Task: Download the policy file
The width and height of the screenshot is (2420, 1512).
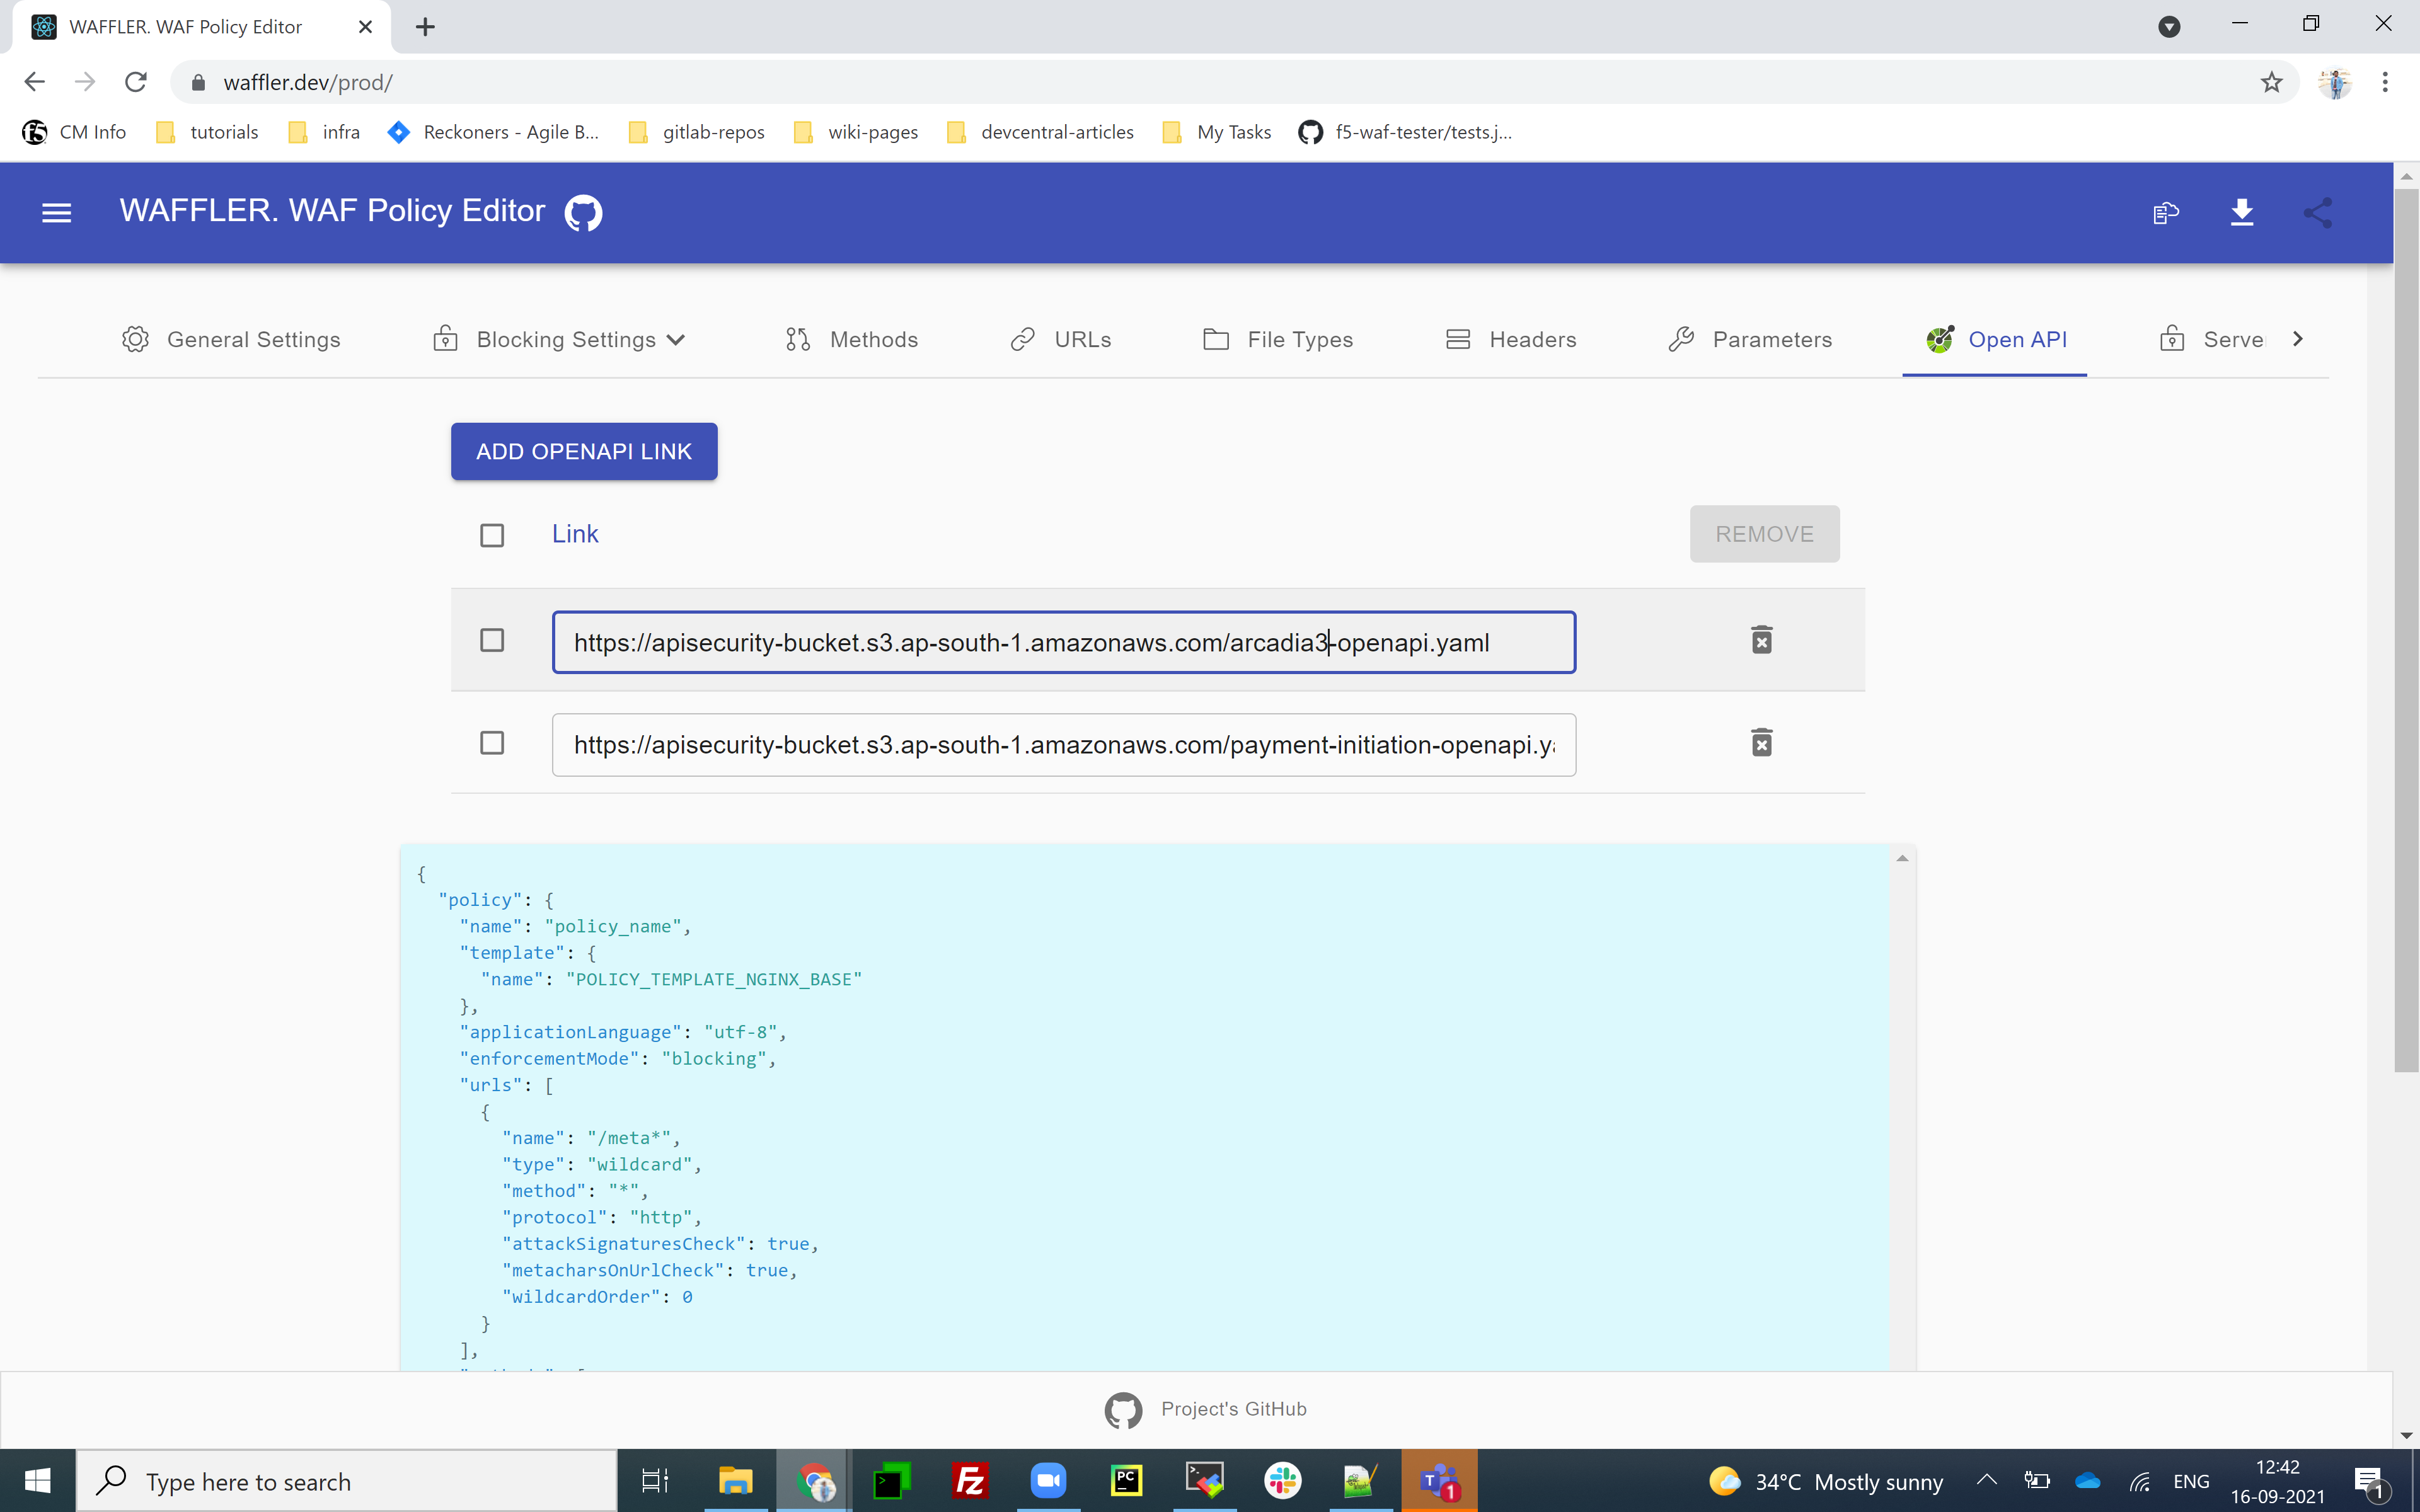Action: pos(2242,212)
